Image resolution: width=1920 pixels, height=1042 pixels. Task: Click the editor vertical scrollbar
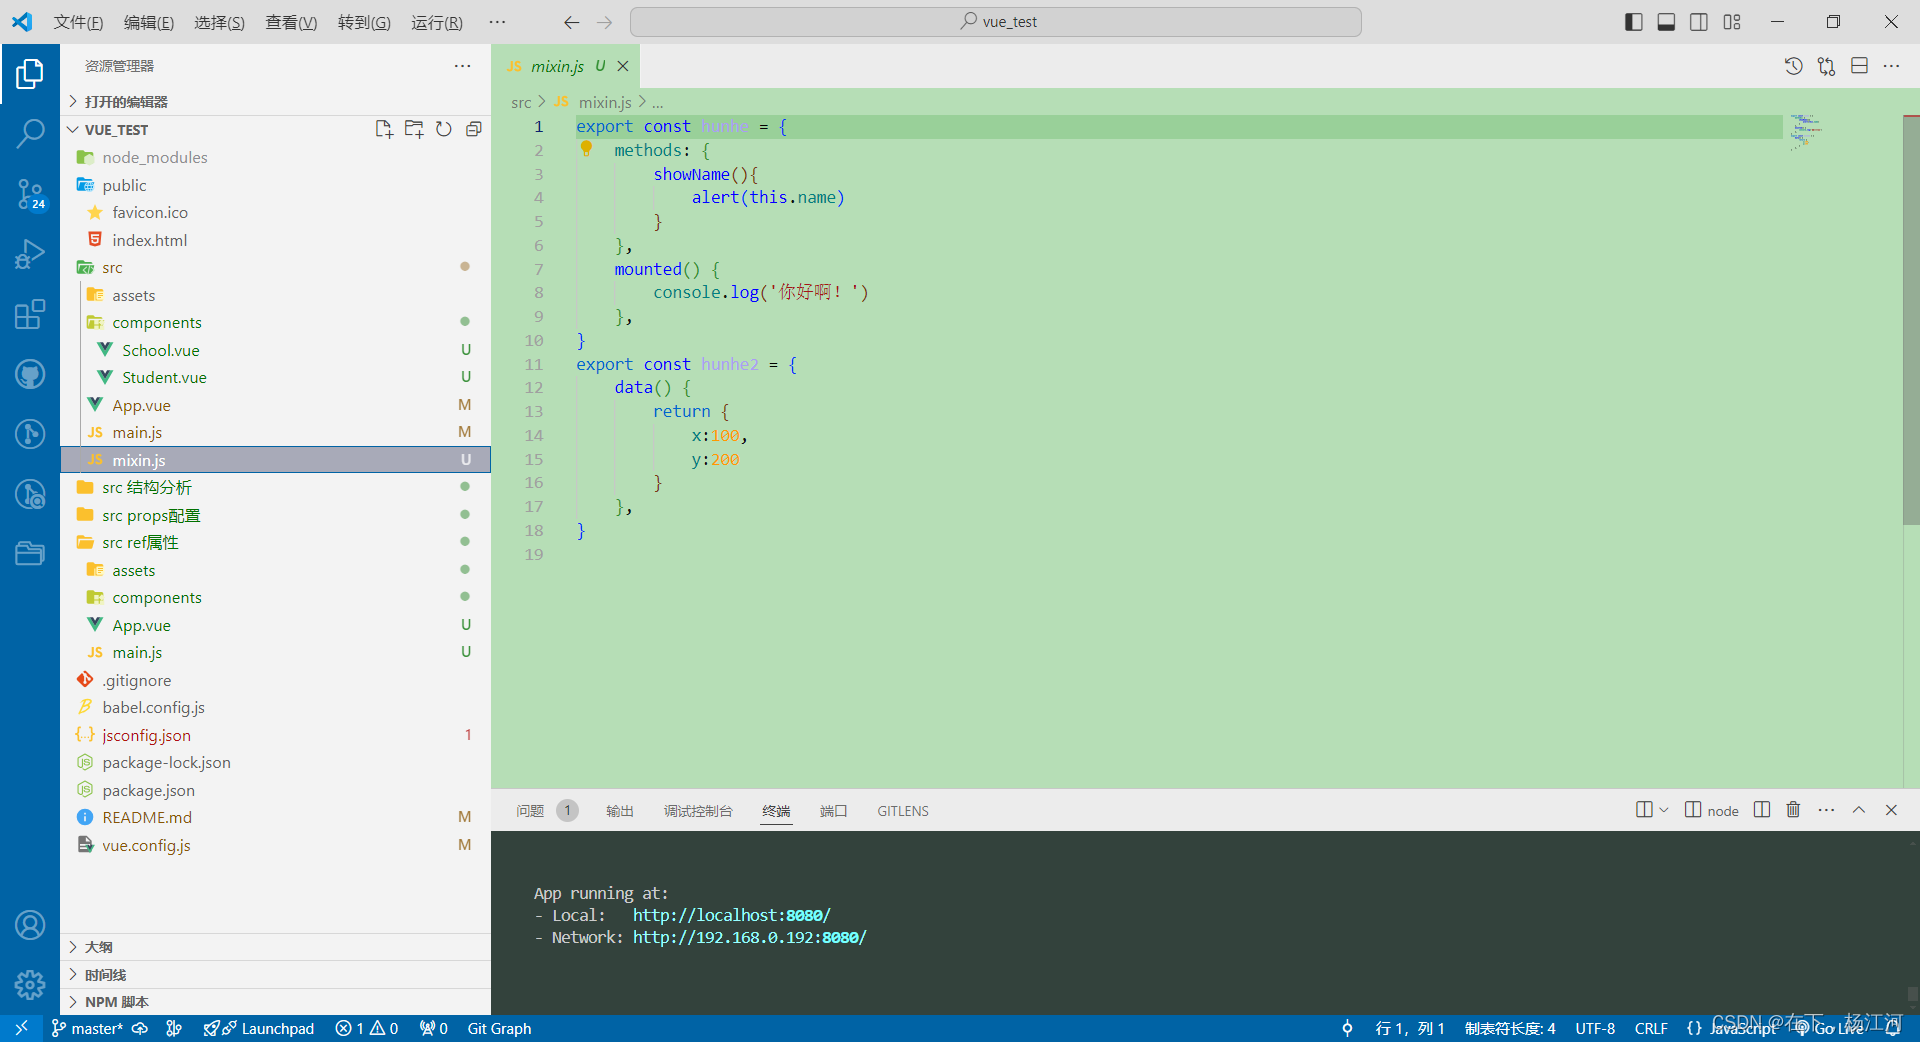click(x=1910, y=320)
